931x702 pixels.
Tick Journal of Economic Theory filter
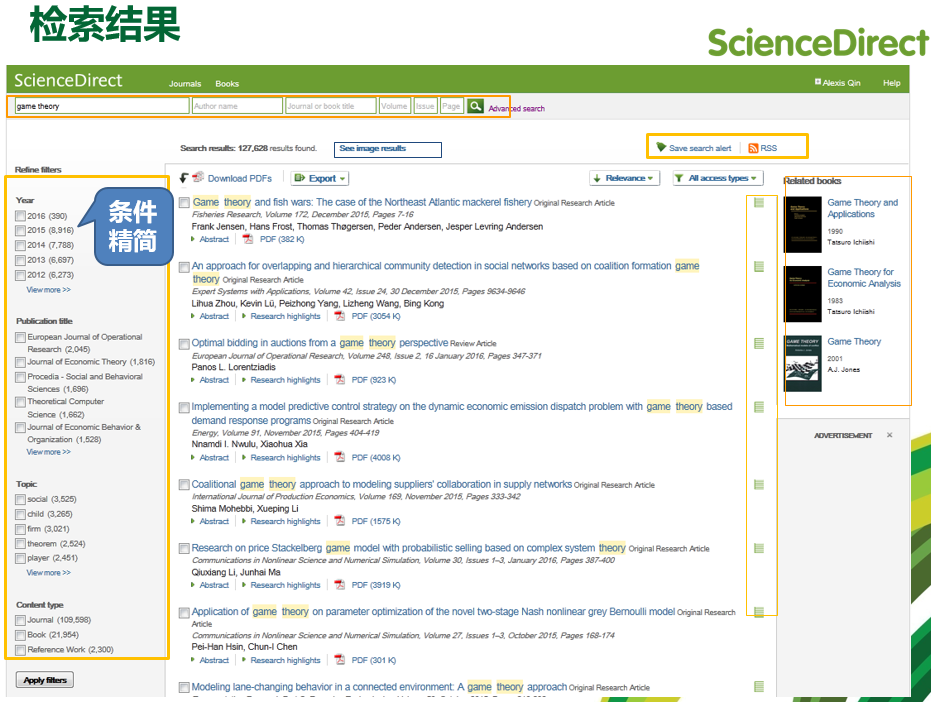[21, 362]
